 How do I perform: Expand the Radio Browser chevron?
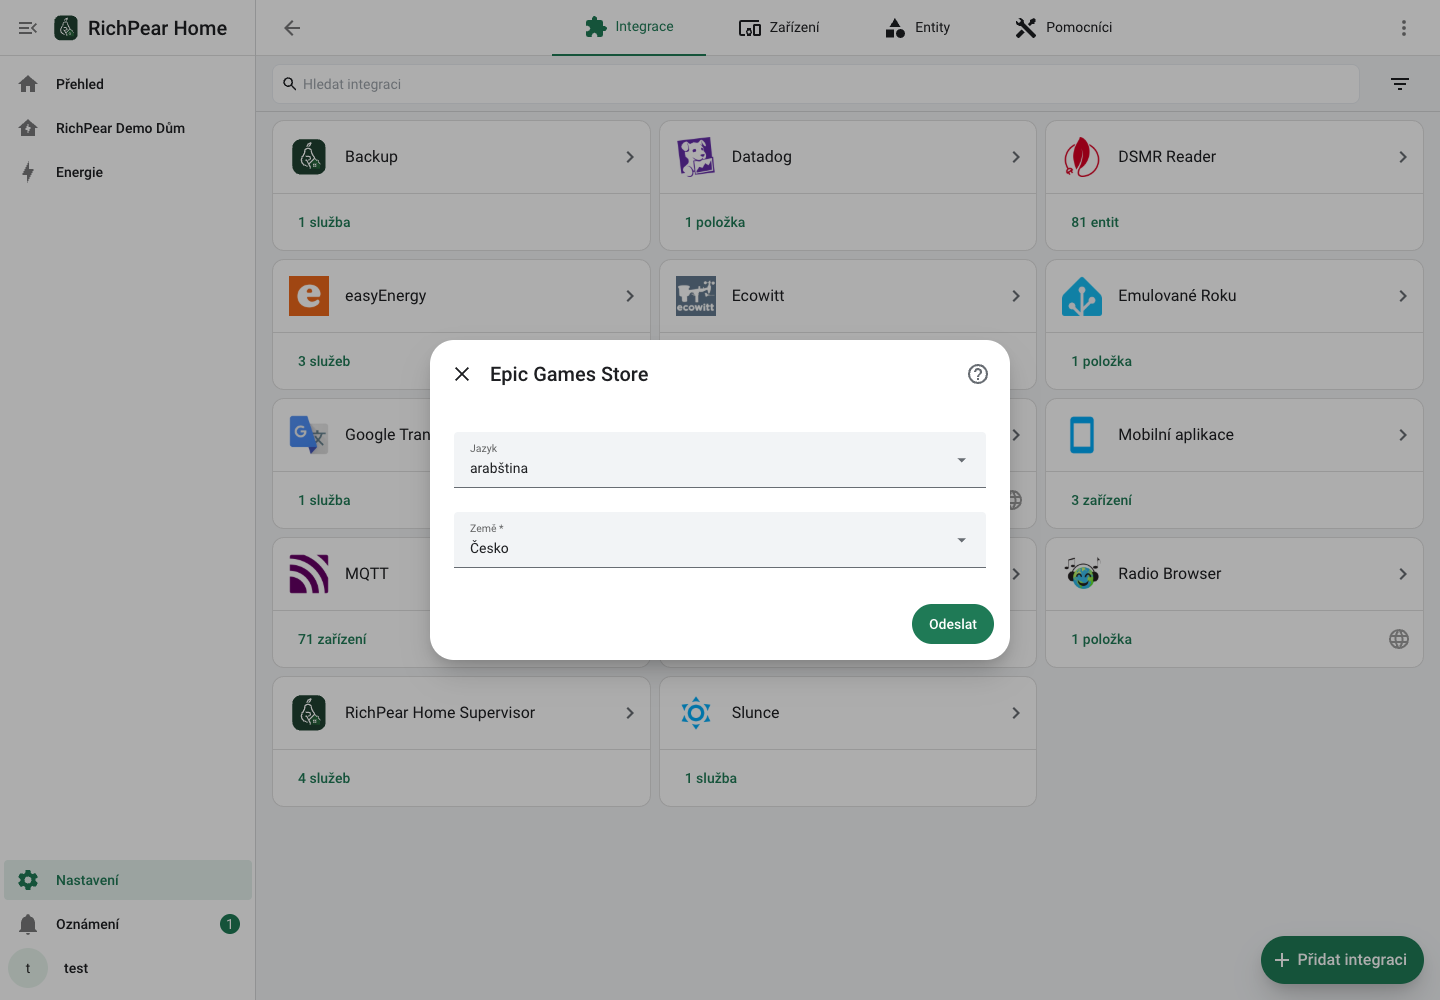[x=1403, y=574]
